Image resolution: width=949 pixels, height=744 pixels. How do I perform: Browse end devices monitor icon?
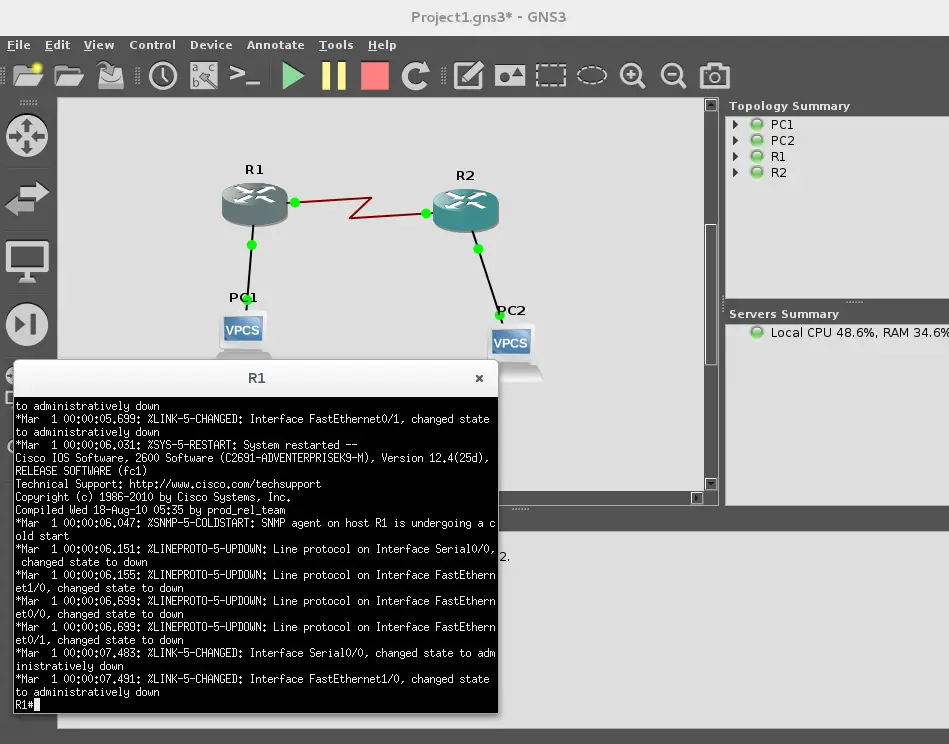pyautogui.click(x=27, y=262)
